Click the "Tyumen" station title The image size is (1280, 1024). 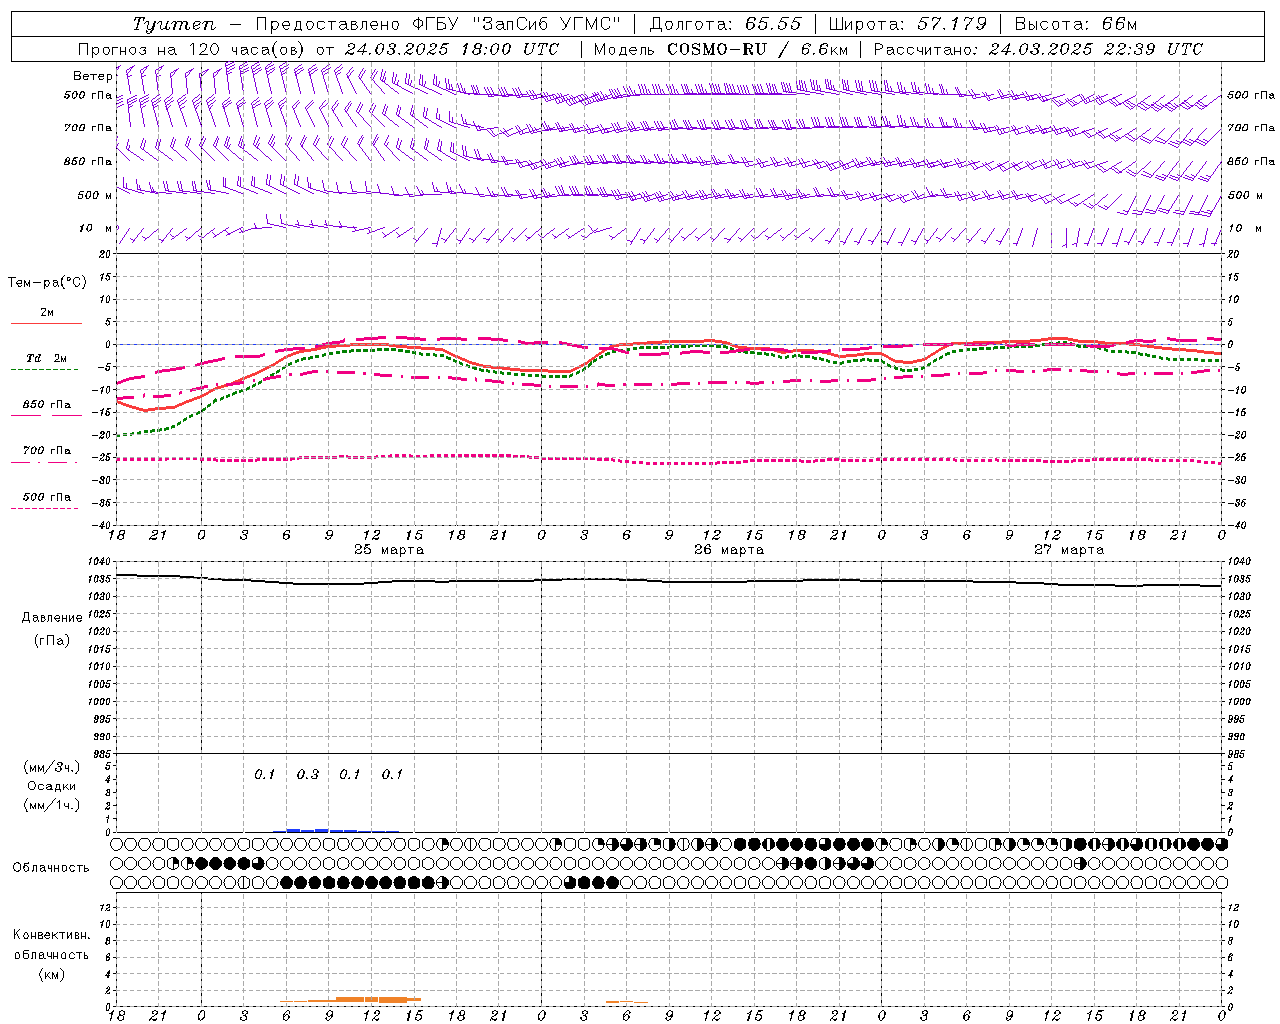175,24
